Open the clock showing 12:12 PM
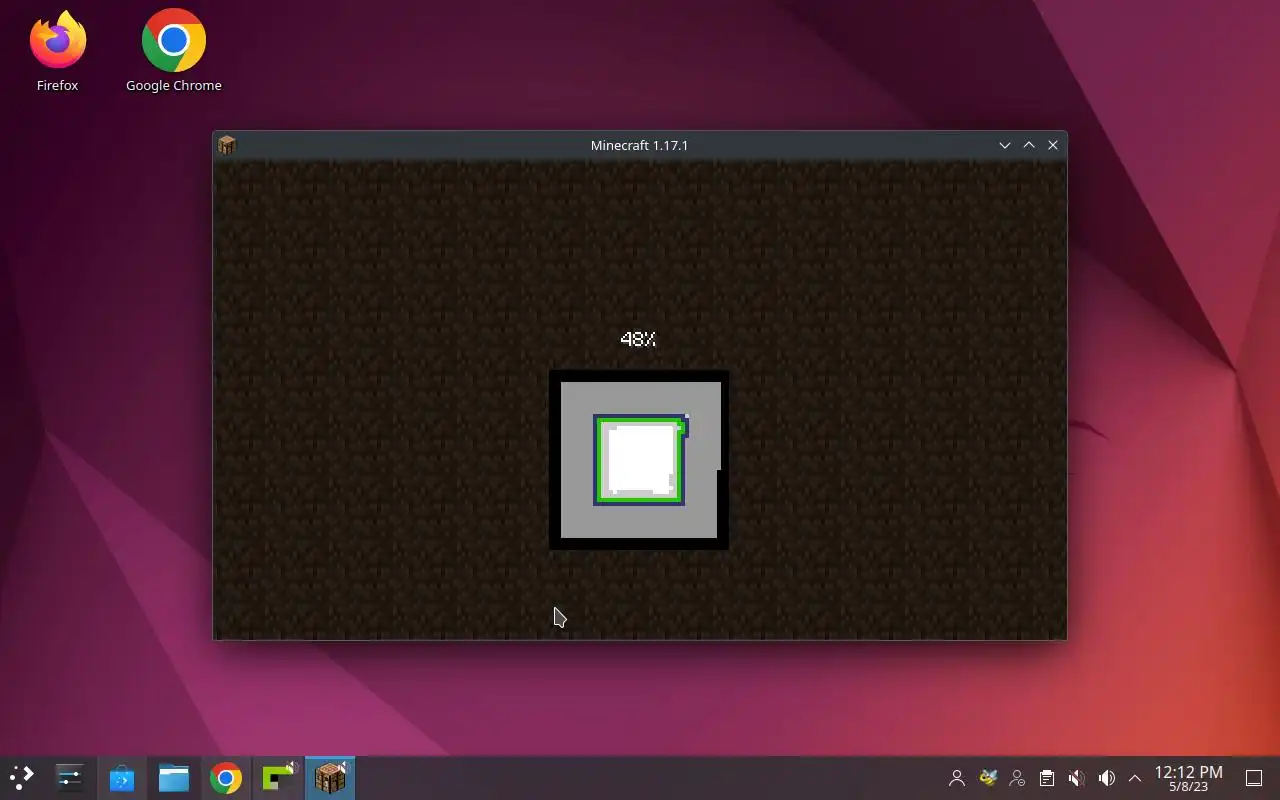This screenshot has height=800, width=1280. [1189, 778]
